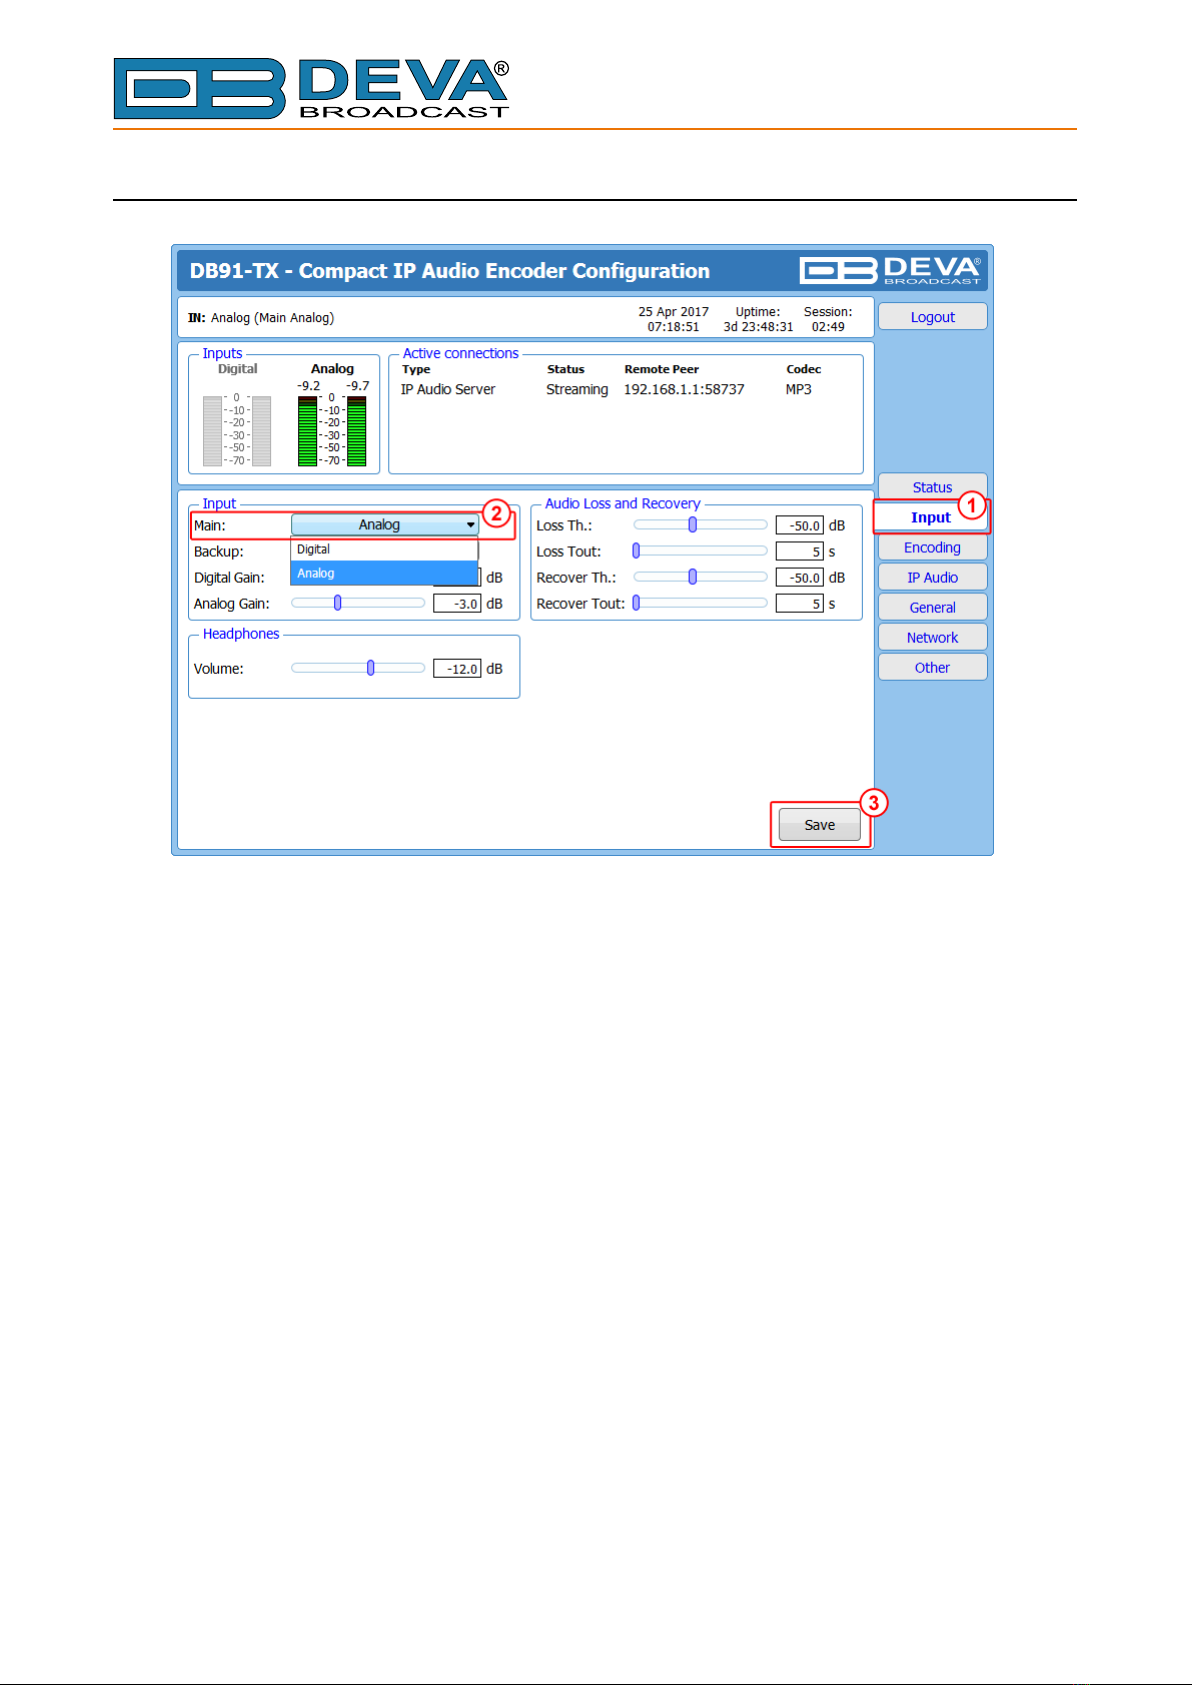Select the Other tab
This screenshot has width=1192, height=1685.
point(932,667)
